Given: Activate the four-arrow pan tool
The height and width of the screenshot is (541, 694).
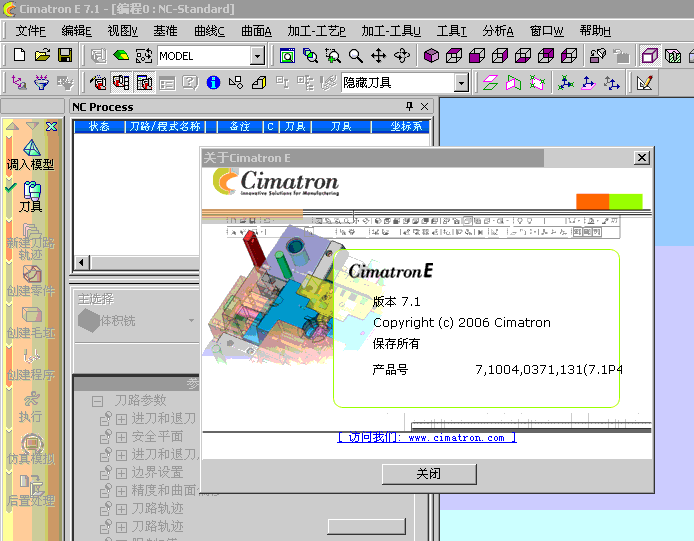Looking at the screenshot, I should 378,56.
